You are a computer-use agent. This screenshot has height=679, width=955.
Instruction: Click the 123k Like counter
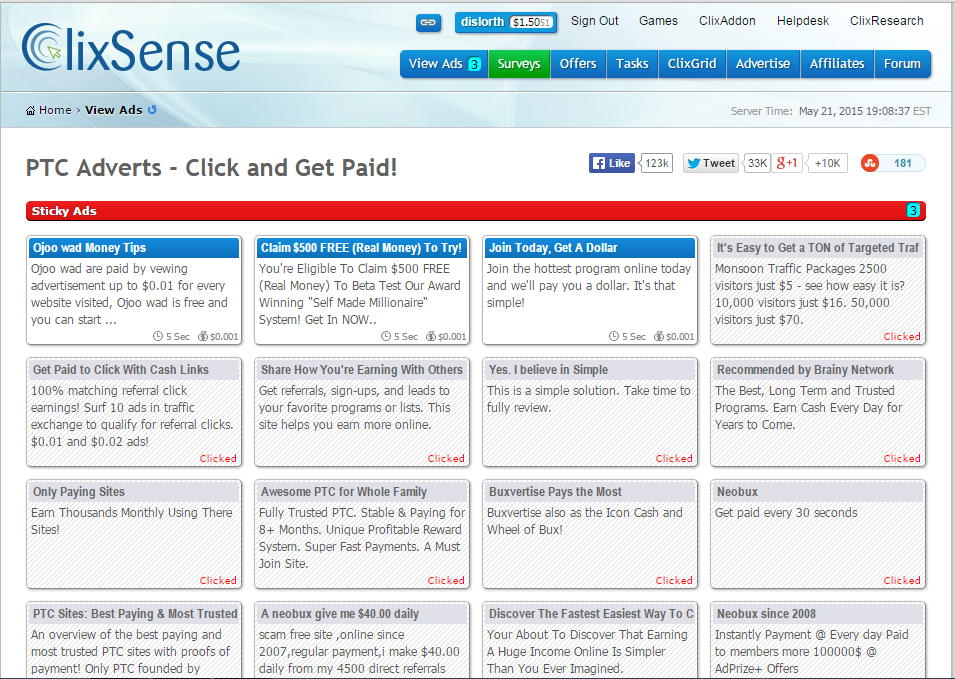click(x=655, y=162)
